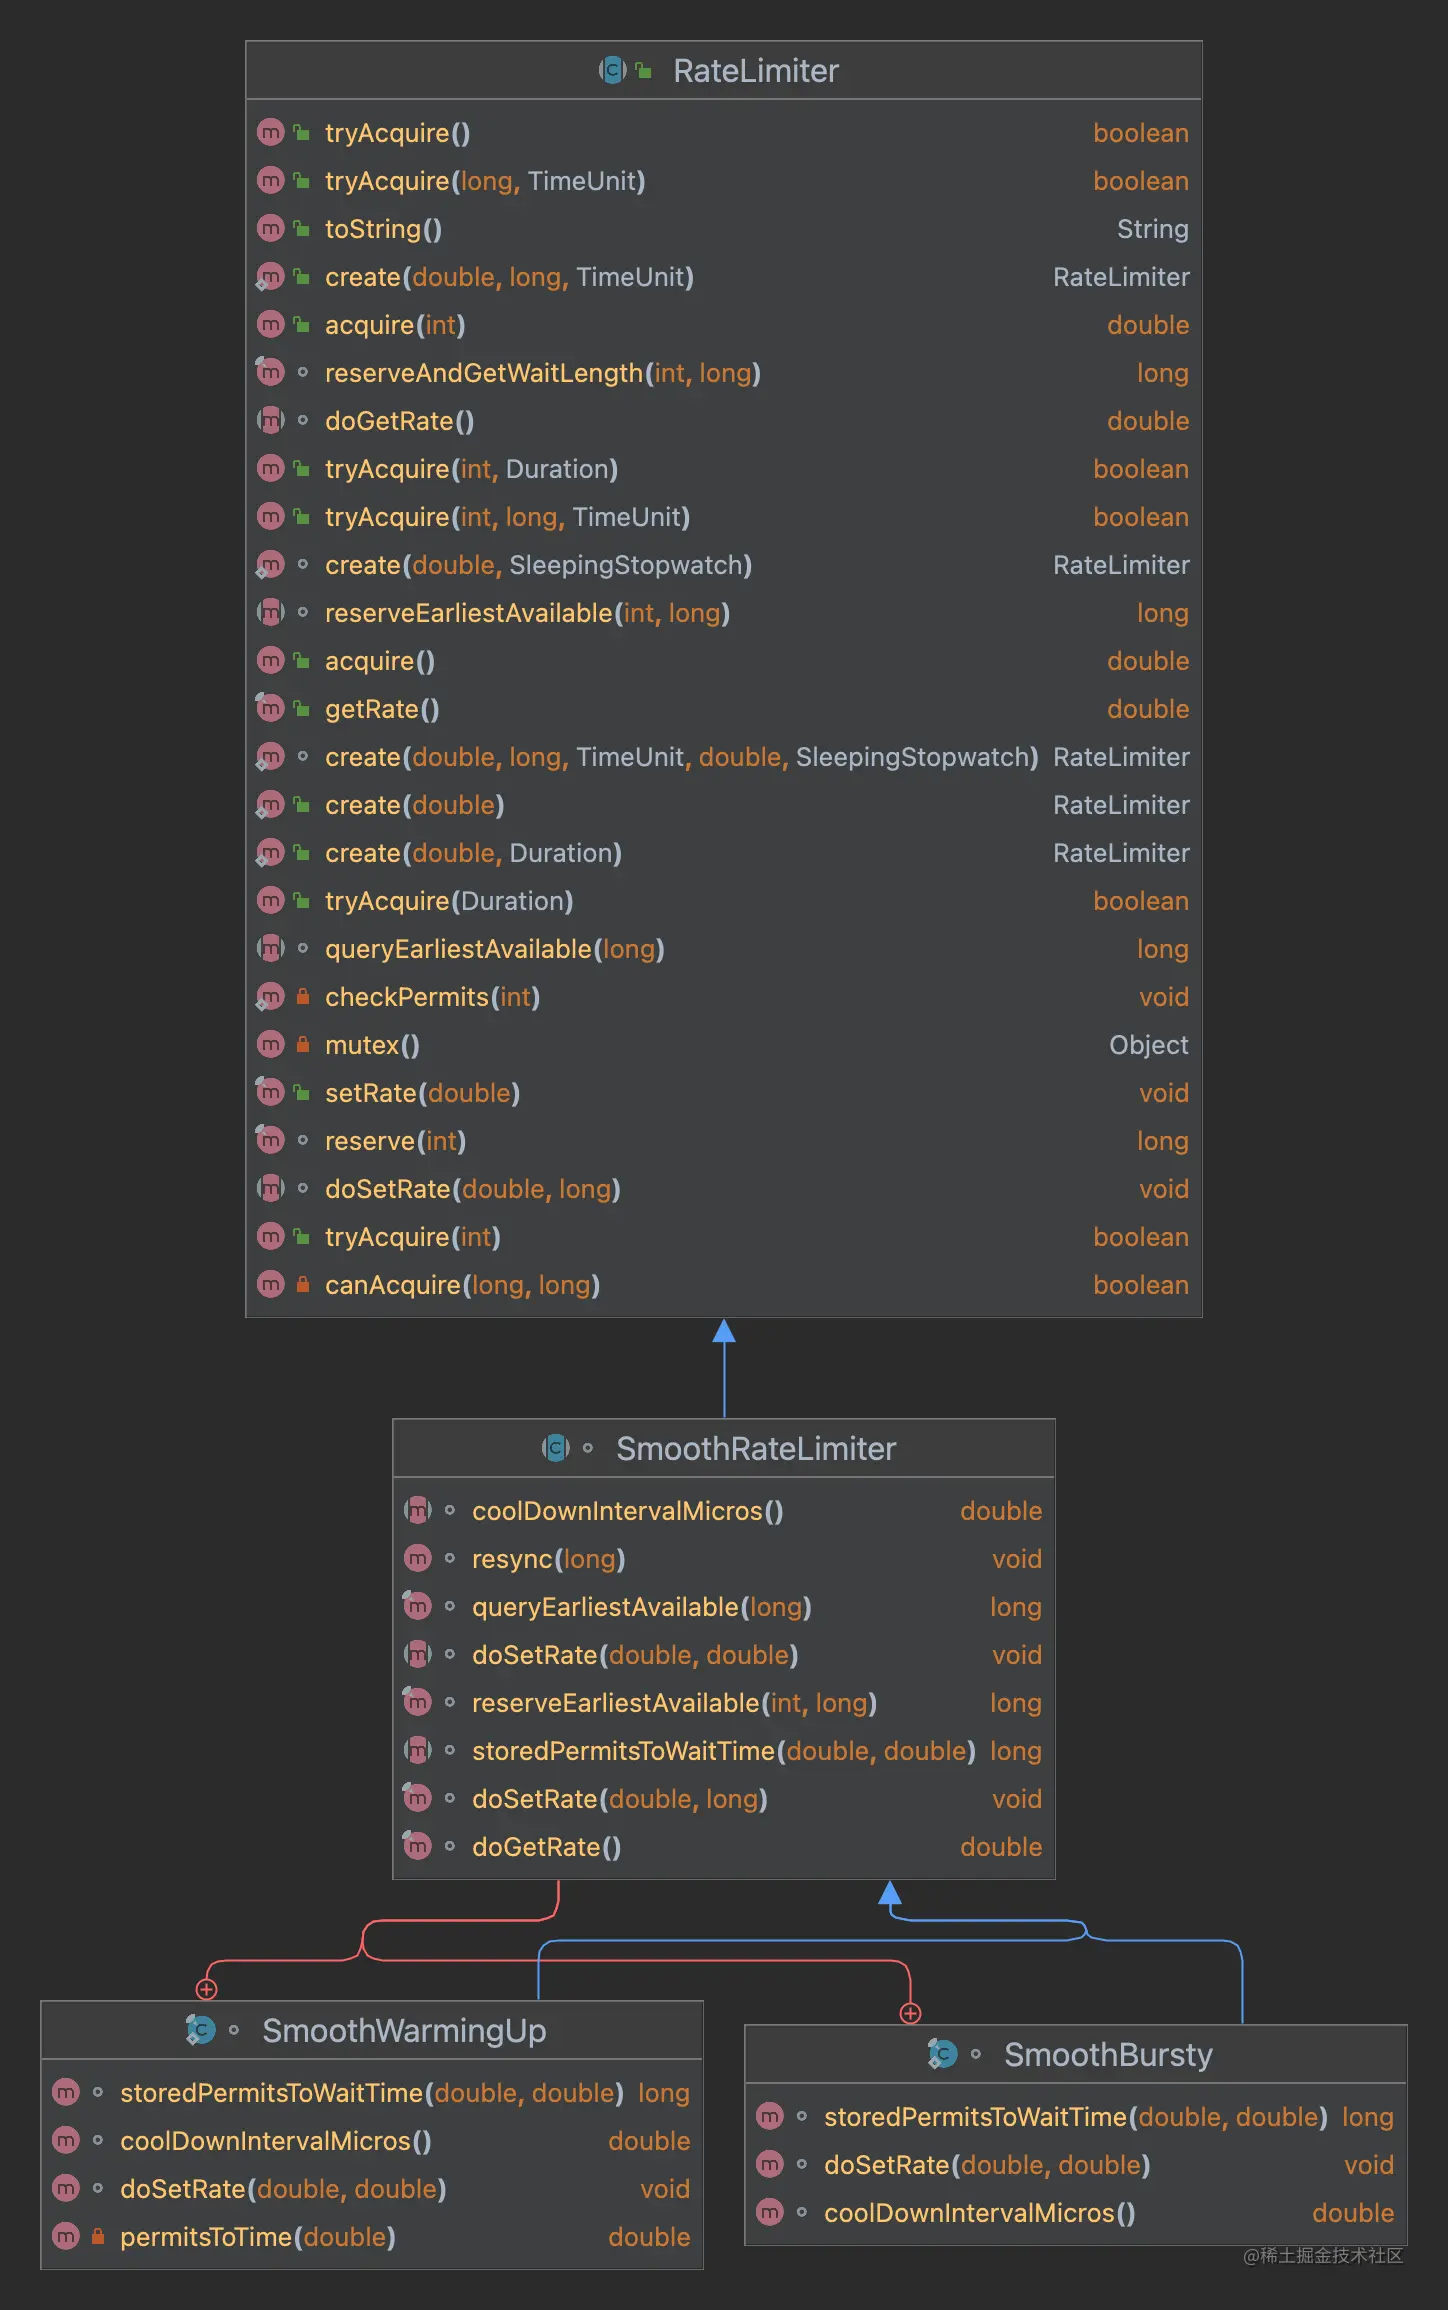Click inner-class plus marker above SmoothBursty
The height and width of the screenshot is (2310, 1448).
point(910,2013)
